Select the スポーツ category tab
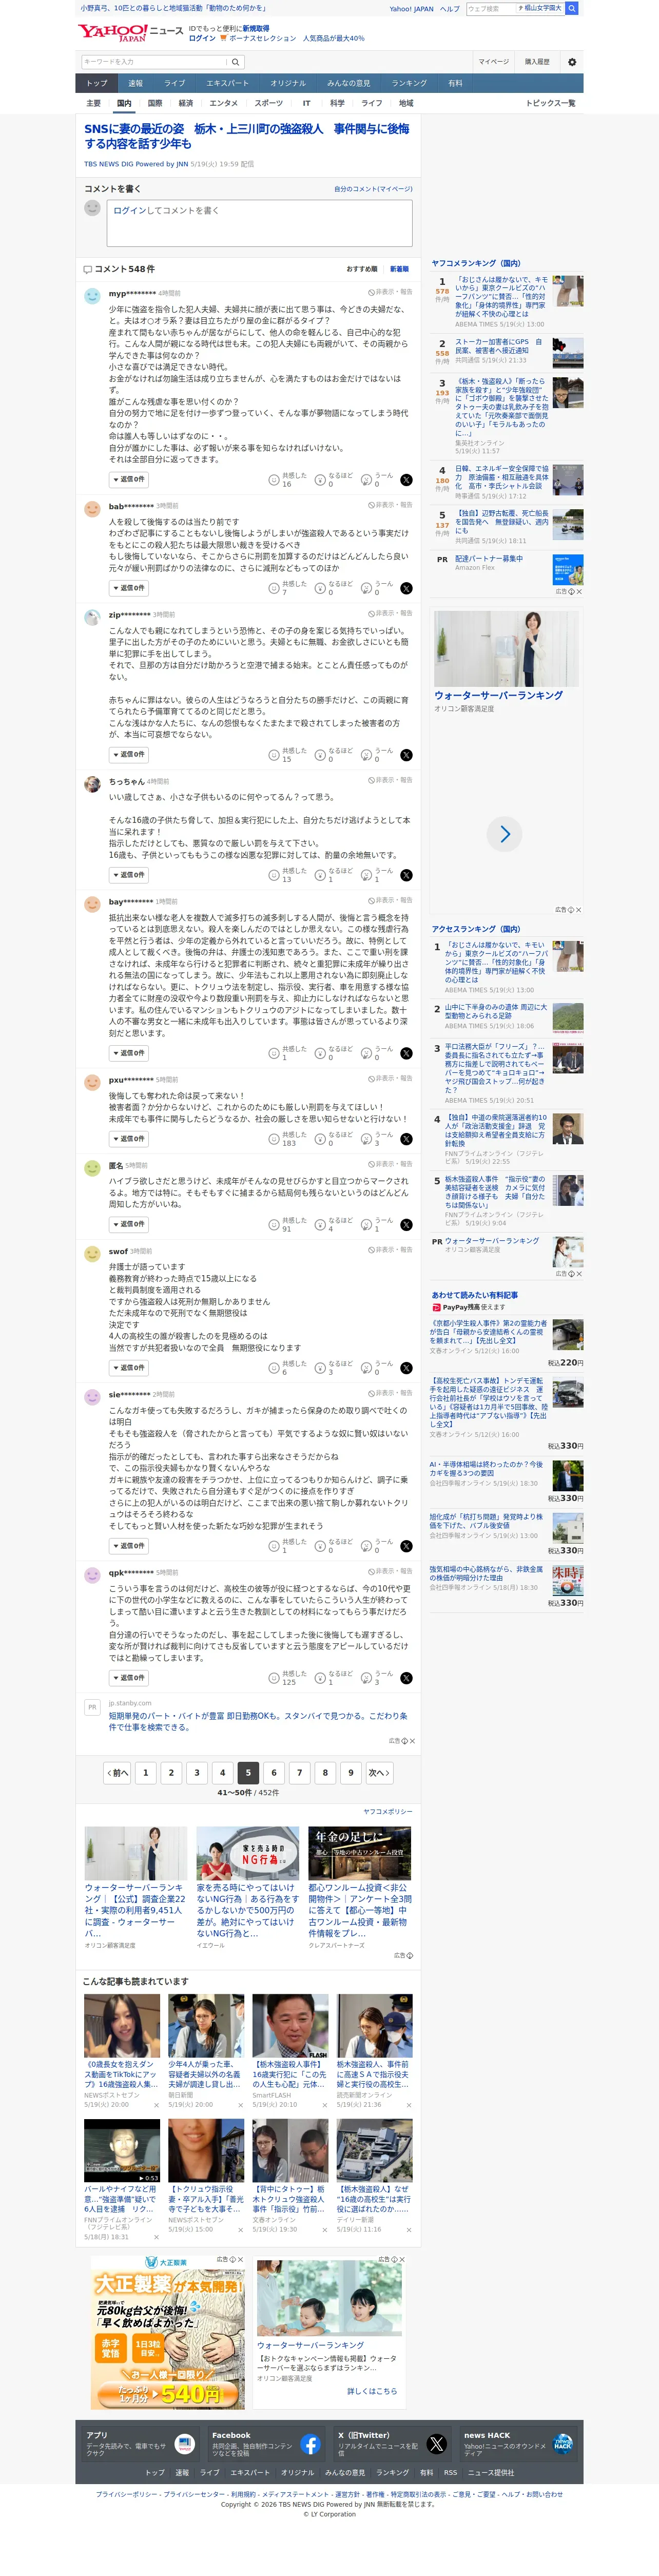Image resolution: width=659 pixels, height=2576 pixels. pyautogui.click(x=269, y=103)
